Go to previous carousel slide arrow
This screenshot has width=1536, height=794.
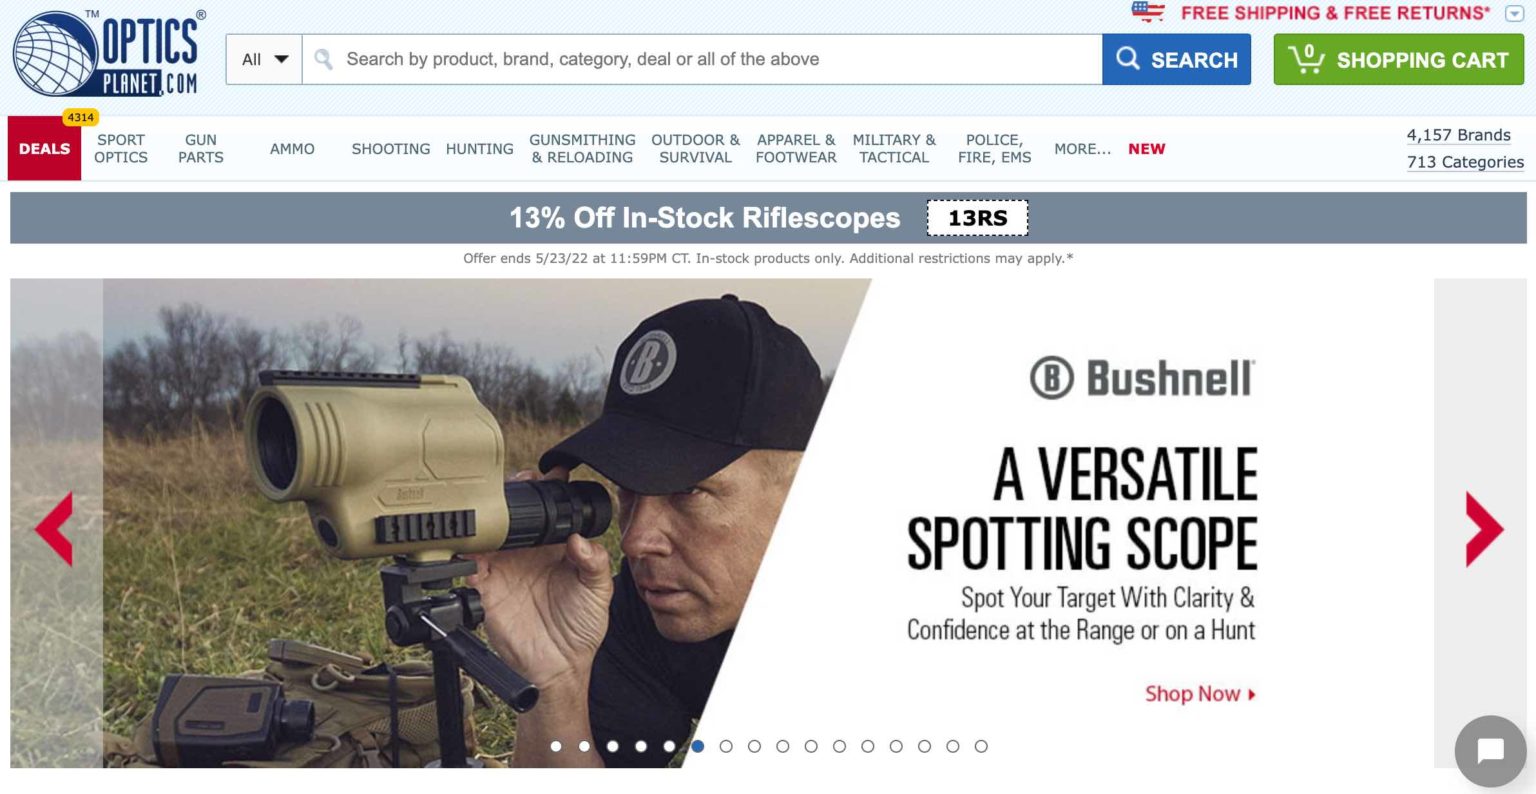coord(54,528)
